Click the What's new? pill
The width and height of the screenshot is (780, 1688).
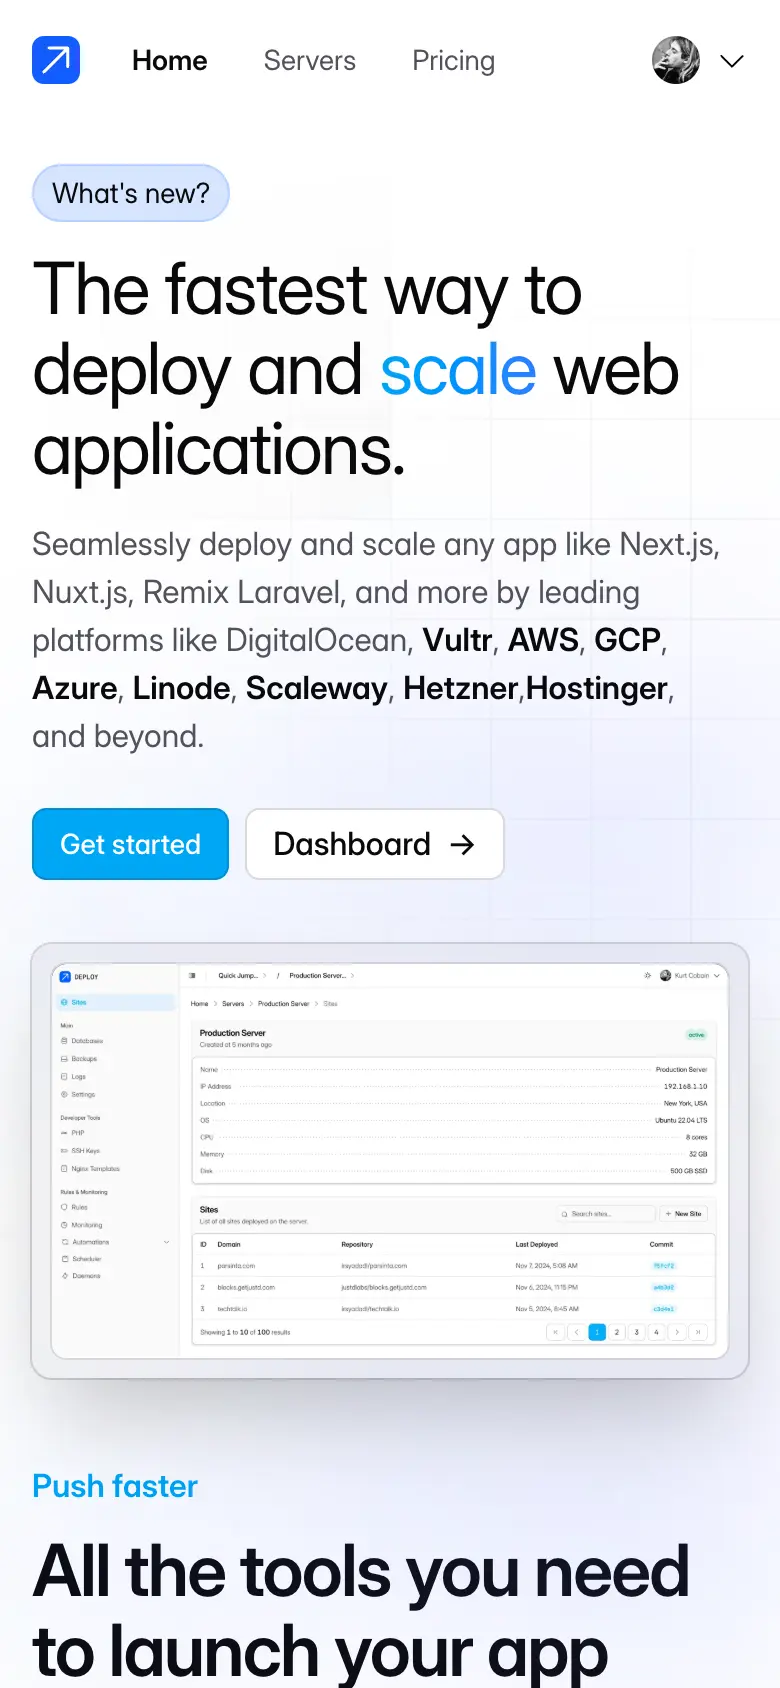point(131,193)
